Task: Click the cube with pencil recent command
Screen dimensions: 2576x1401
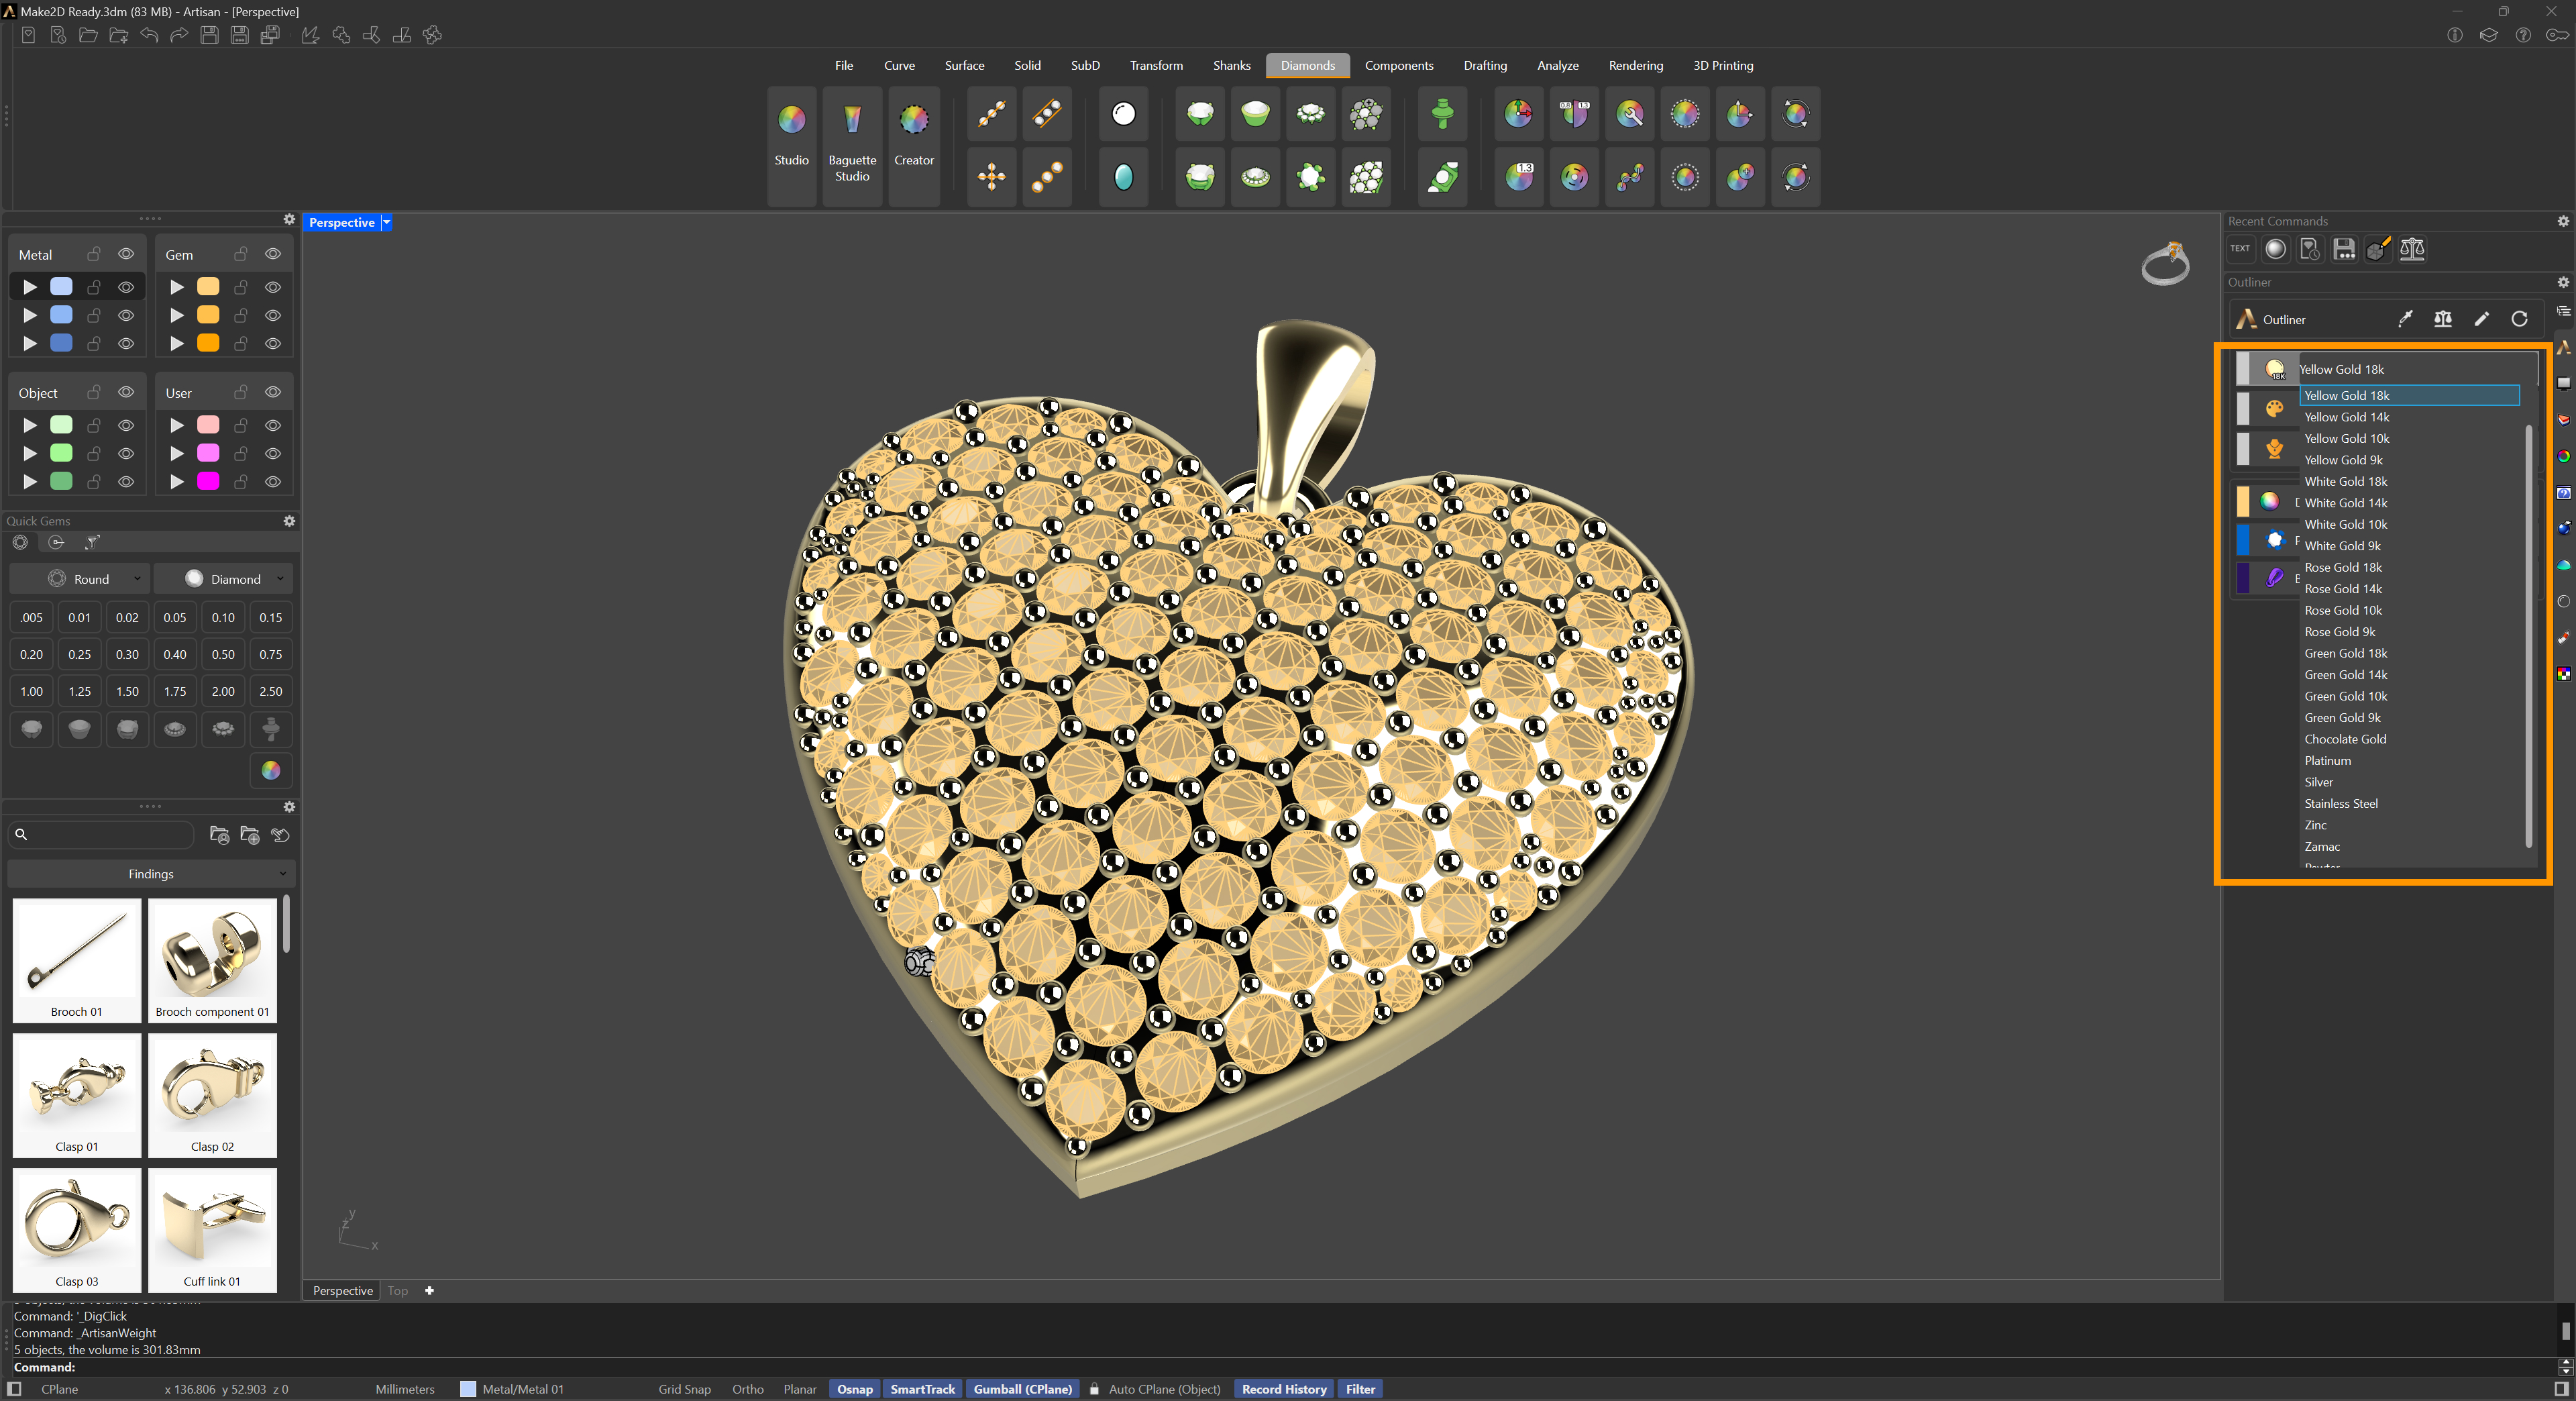Action: (x=2378, y=249)
